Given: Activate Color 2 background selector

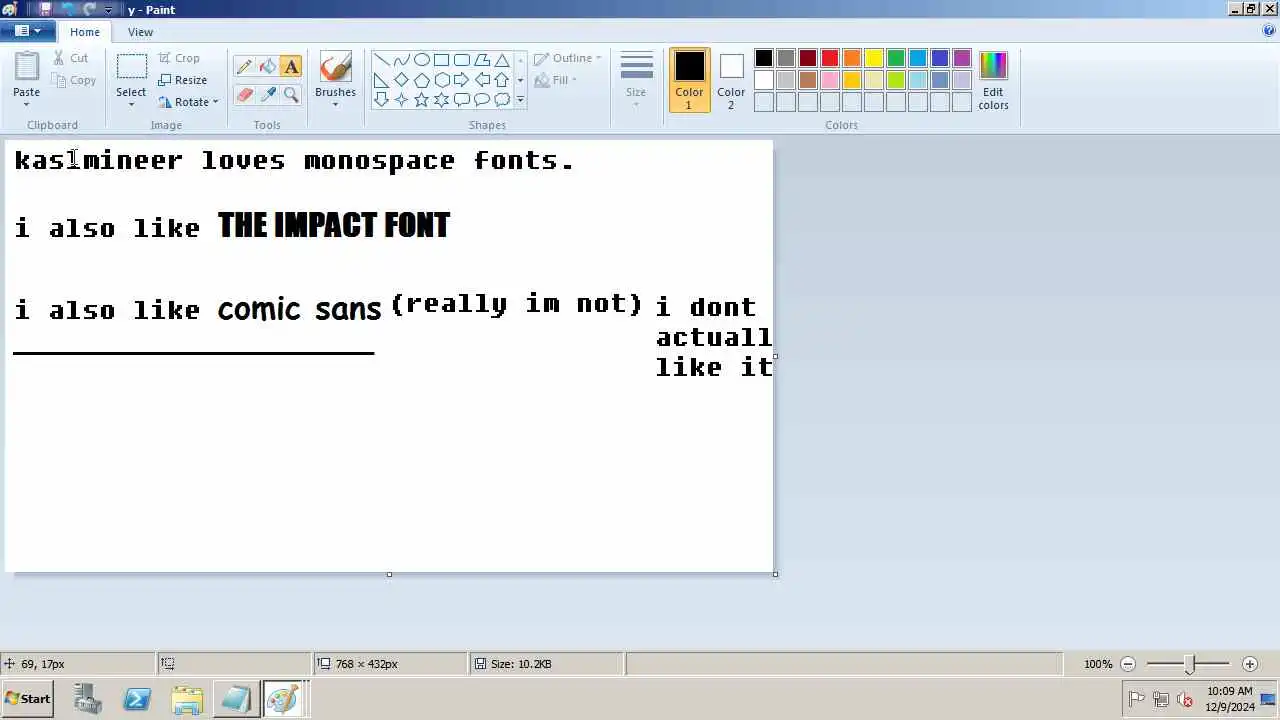Looking at the screenshot, I should [x=731, y=80].
